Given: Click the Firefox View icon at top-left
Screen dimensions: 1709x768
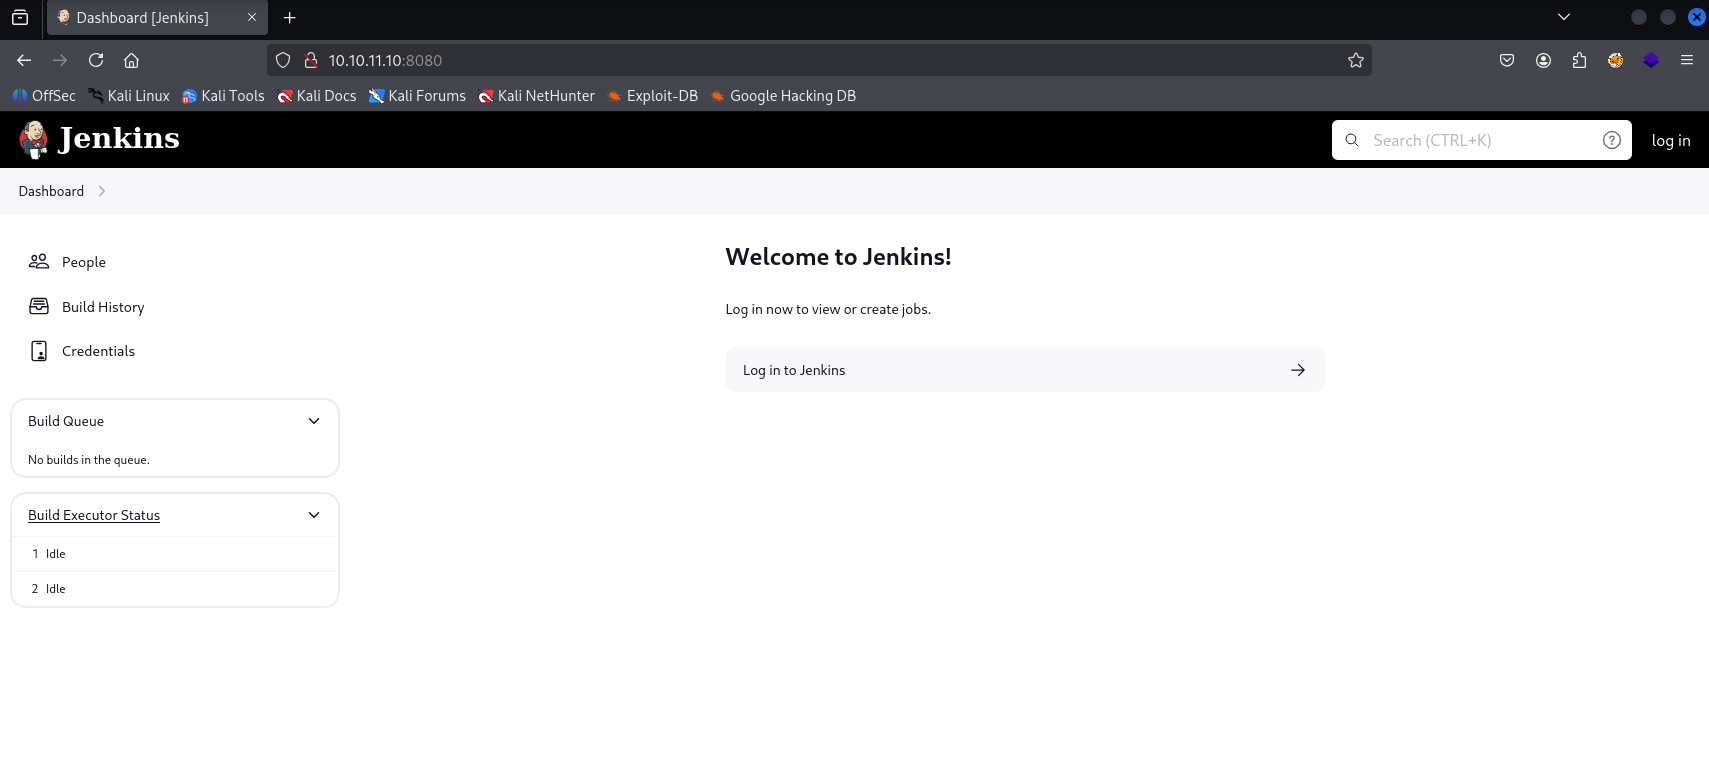Looking at the screenshot, I should [20, 17].
